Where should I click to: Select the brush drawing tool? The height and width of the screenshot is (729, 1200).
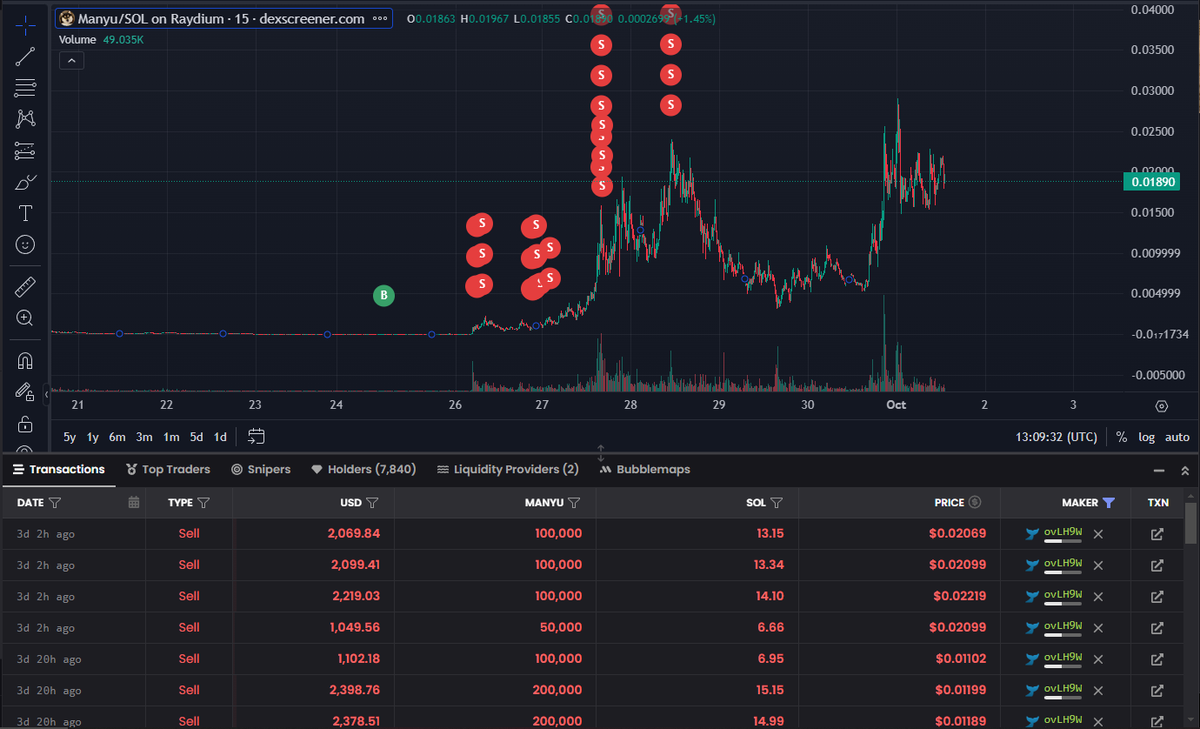pos(24,181)
